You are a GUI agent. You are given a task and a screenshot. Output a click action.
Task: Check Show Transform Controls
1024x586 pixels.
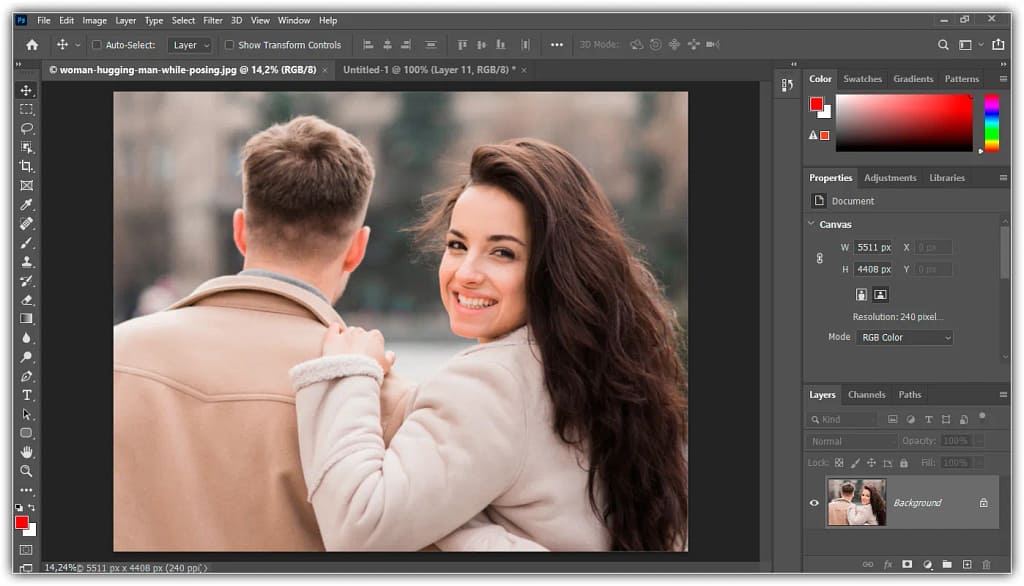click(229, 45)
